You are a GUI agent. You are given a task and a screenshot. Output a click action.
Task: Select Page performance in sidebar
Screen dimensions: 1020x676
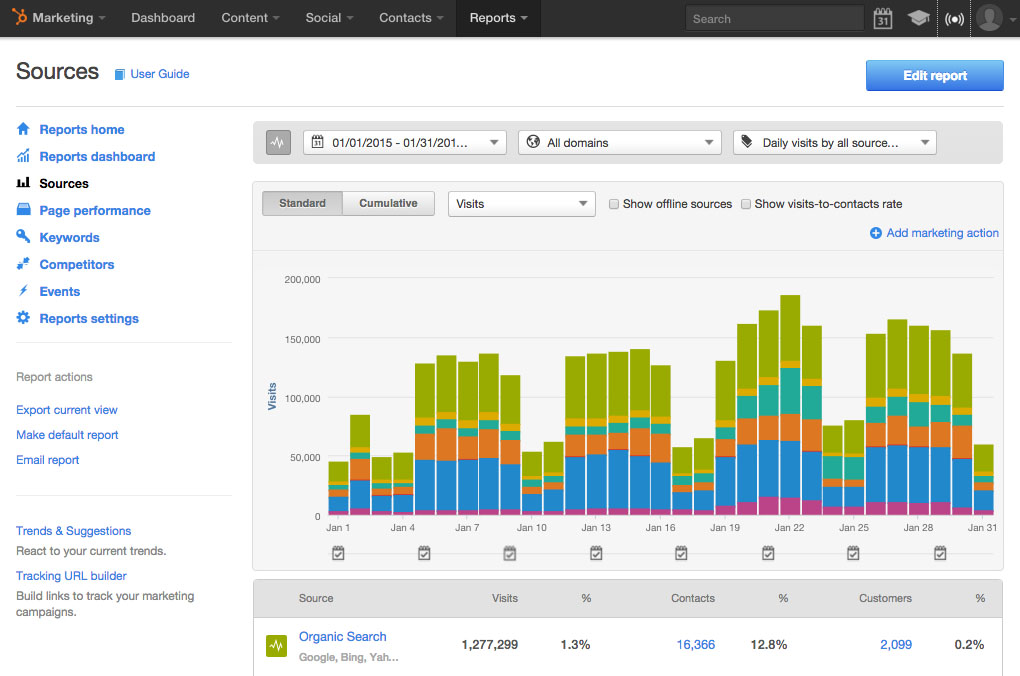point(95,211)
